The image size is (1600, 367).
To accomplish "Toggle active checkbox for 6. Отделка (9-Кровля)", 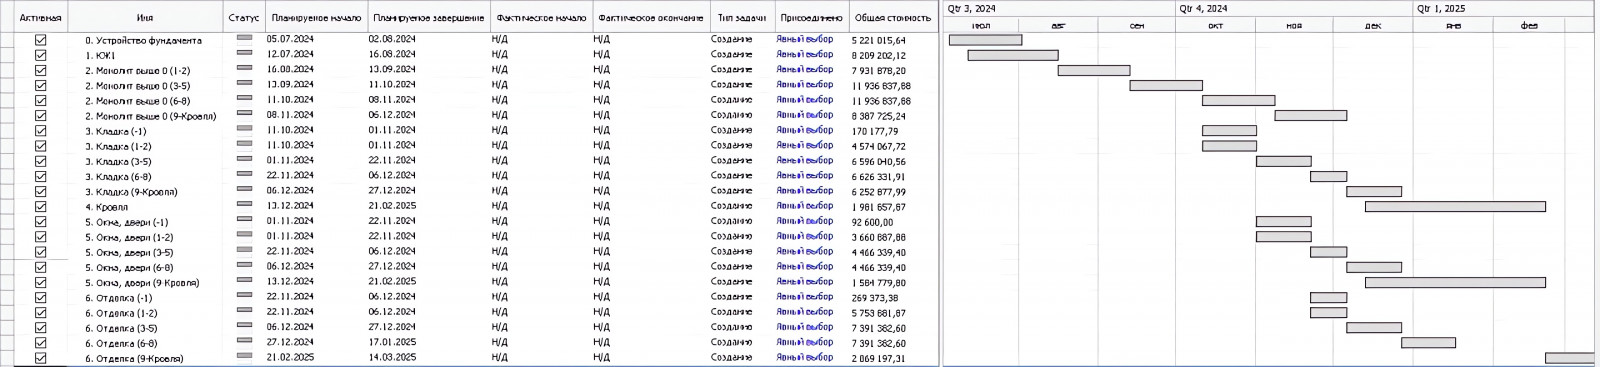I will pos(41,357).
